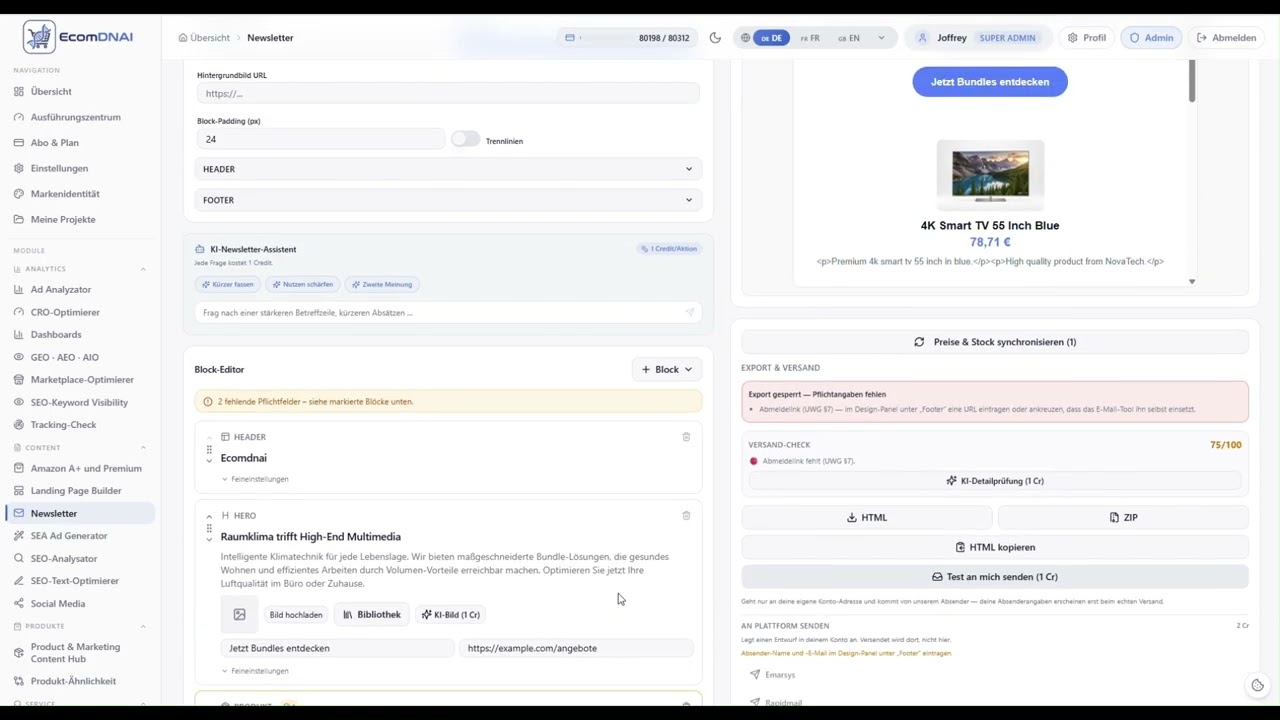Collapse the ANALYTICS sidebar group
1280x720 pixels.
coord(143,269)
